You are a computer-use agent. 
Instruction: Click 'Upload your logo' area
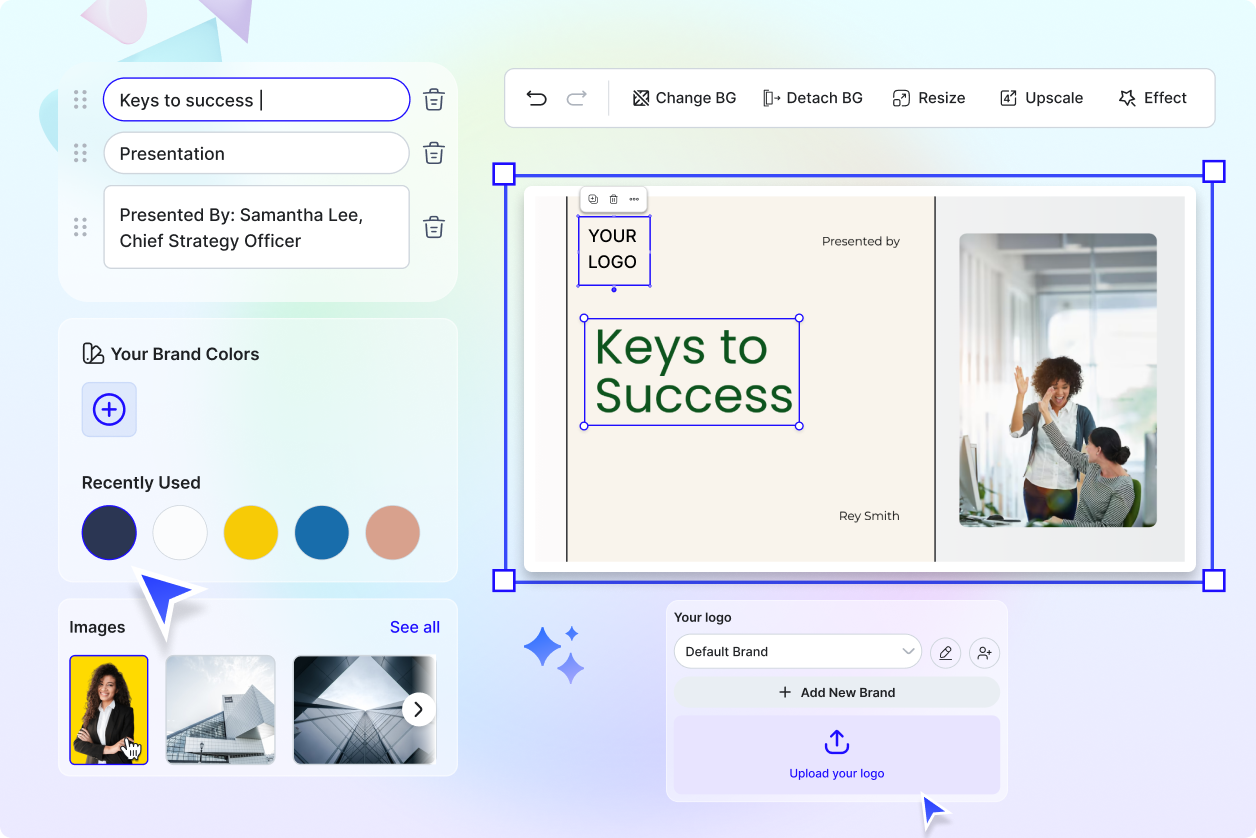[837, 755]
